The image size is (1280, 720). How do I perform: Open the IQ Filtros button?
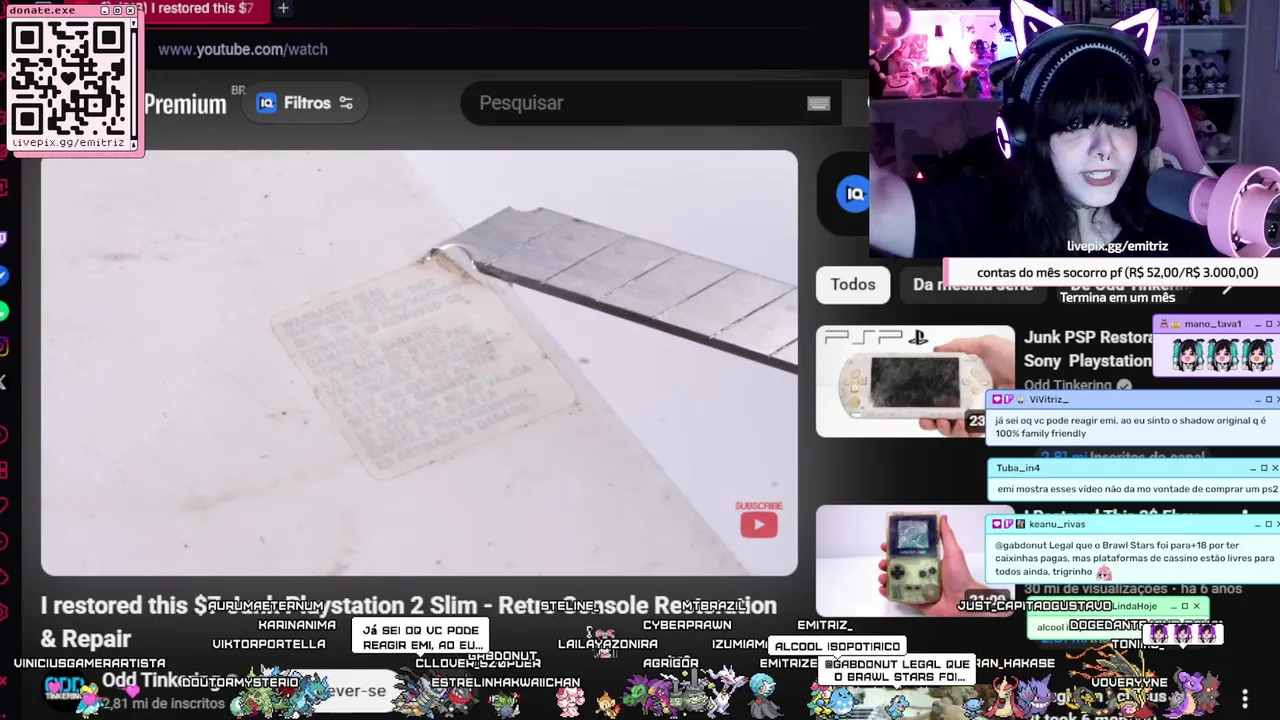pyautogui.click(x=305, y=103)
